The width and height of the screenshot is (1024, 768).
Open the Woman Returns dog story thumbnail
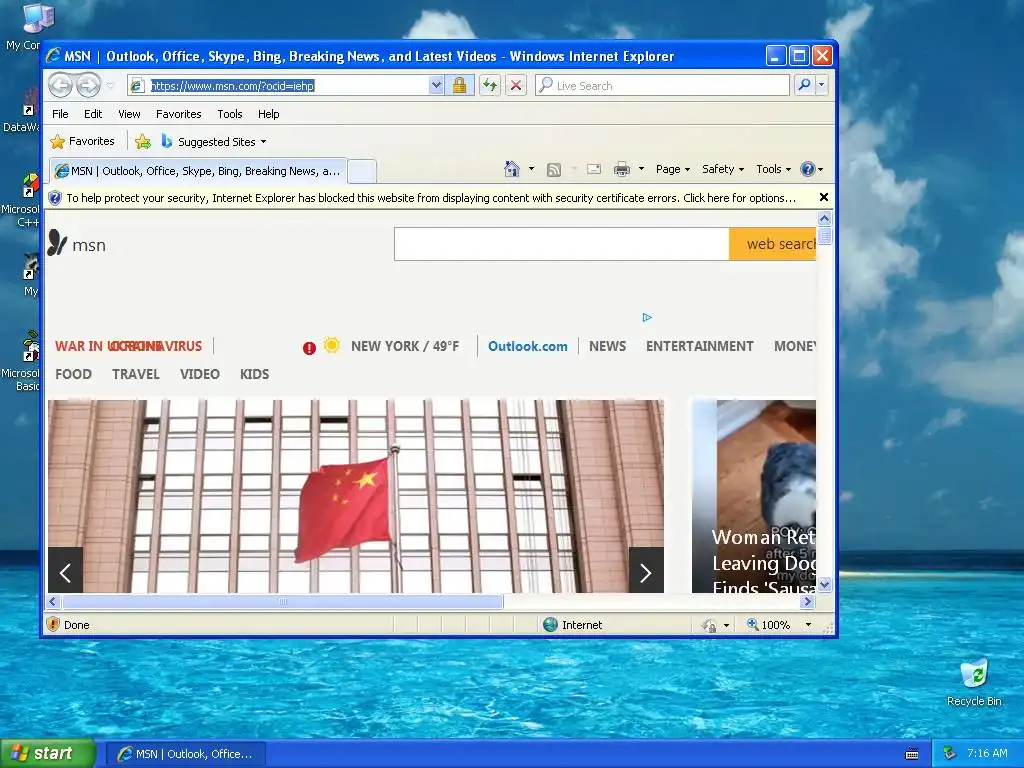[754, 496]
